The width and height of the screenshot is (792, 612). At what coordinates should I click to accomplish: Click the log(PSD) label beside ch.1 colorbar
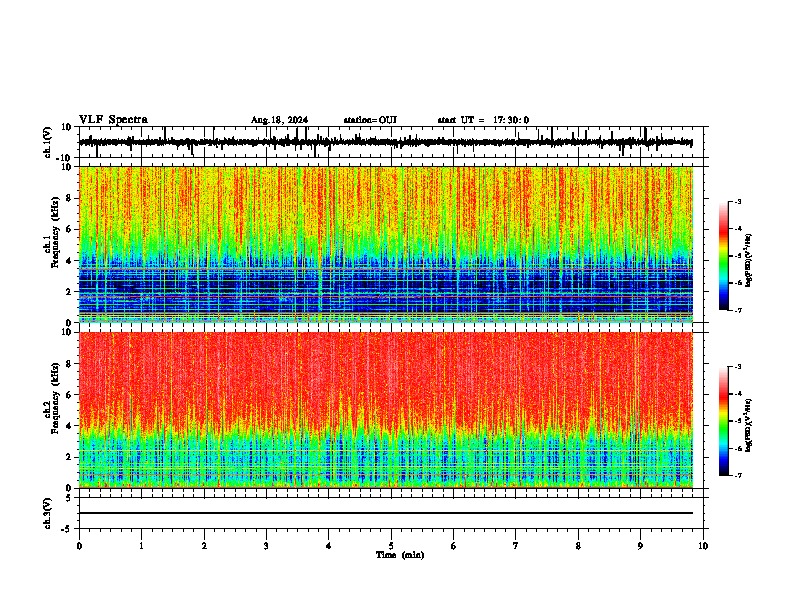tap(748, 261)
